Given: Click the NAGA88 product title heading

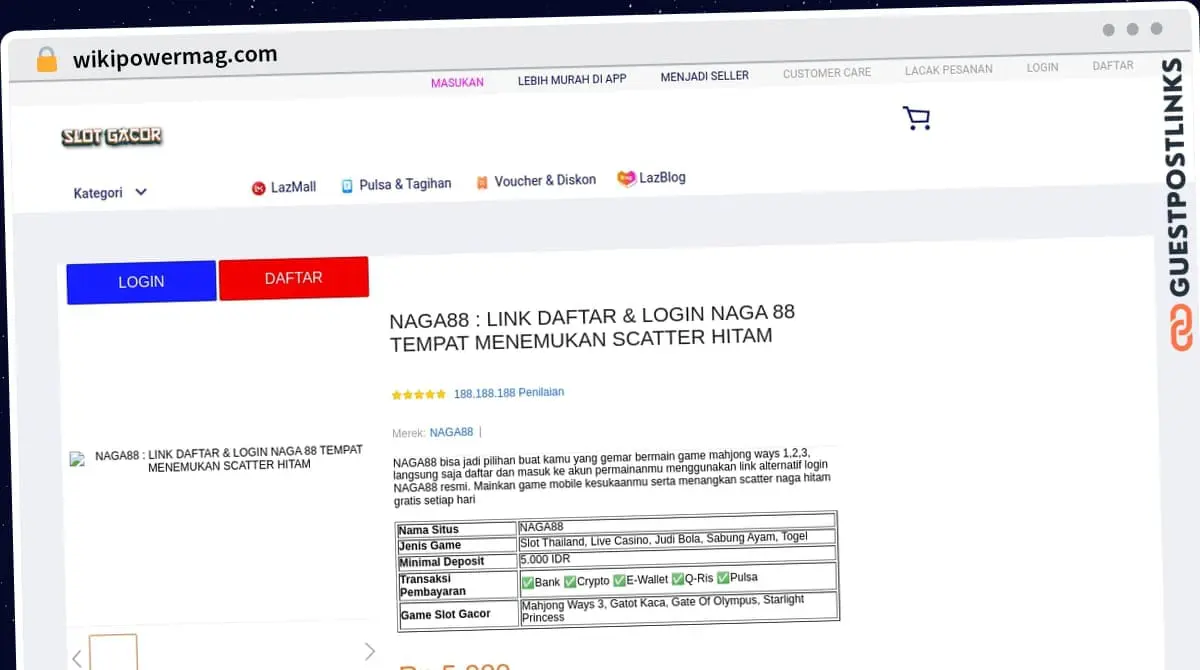Looking at the screenshot, I should pos(591,327).
